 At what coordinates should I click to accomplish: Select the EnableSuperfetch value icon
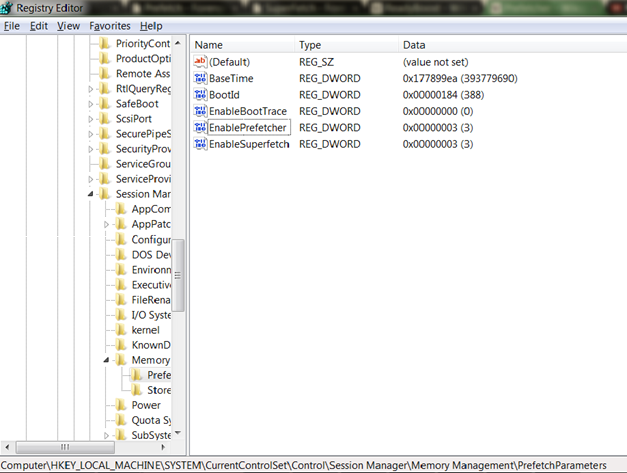[x=200, y=144]
